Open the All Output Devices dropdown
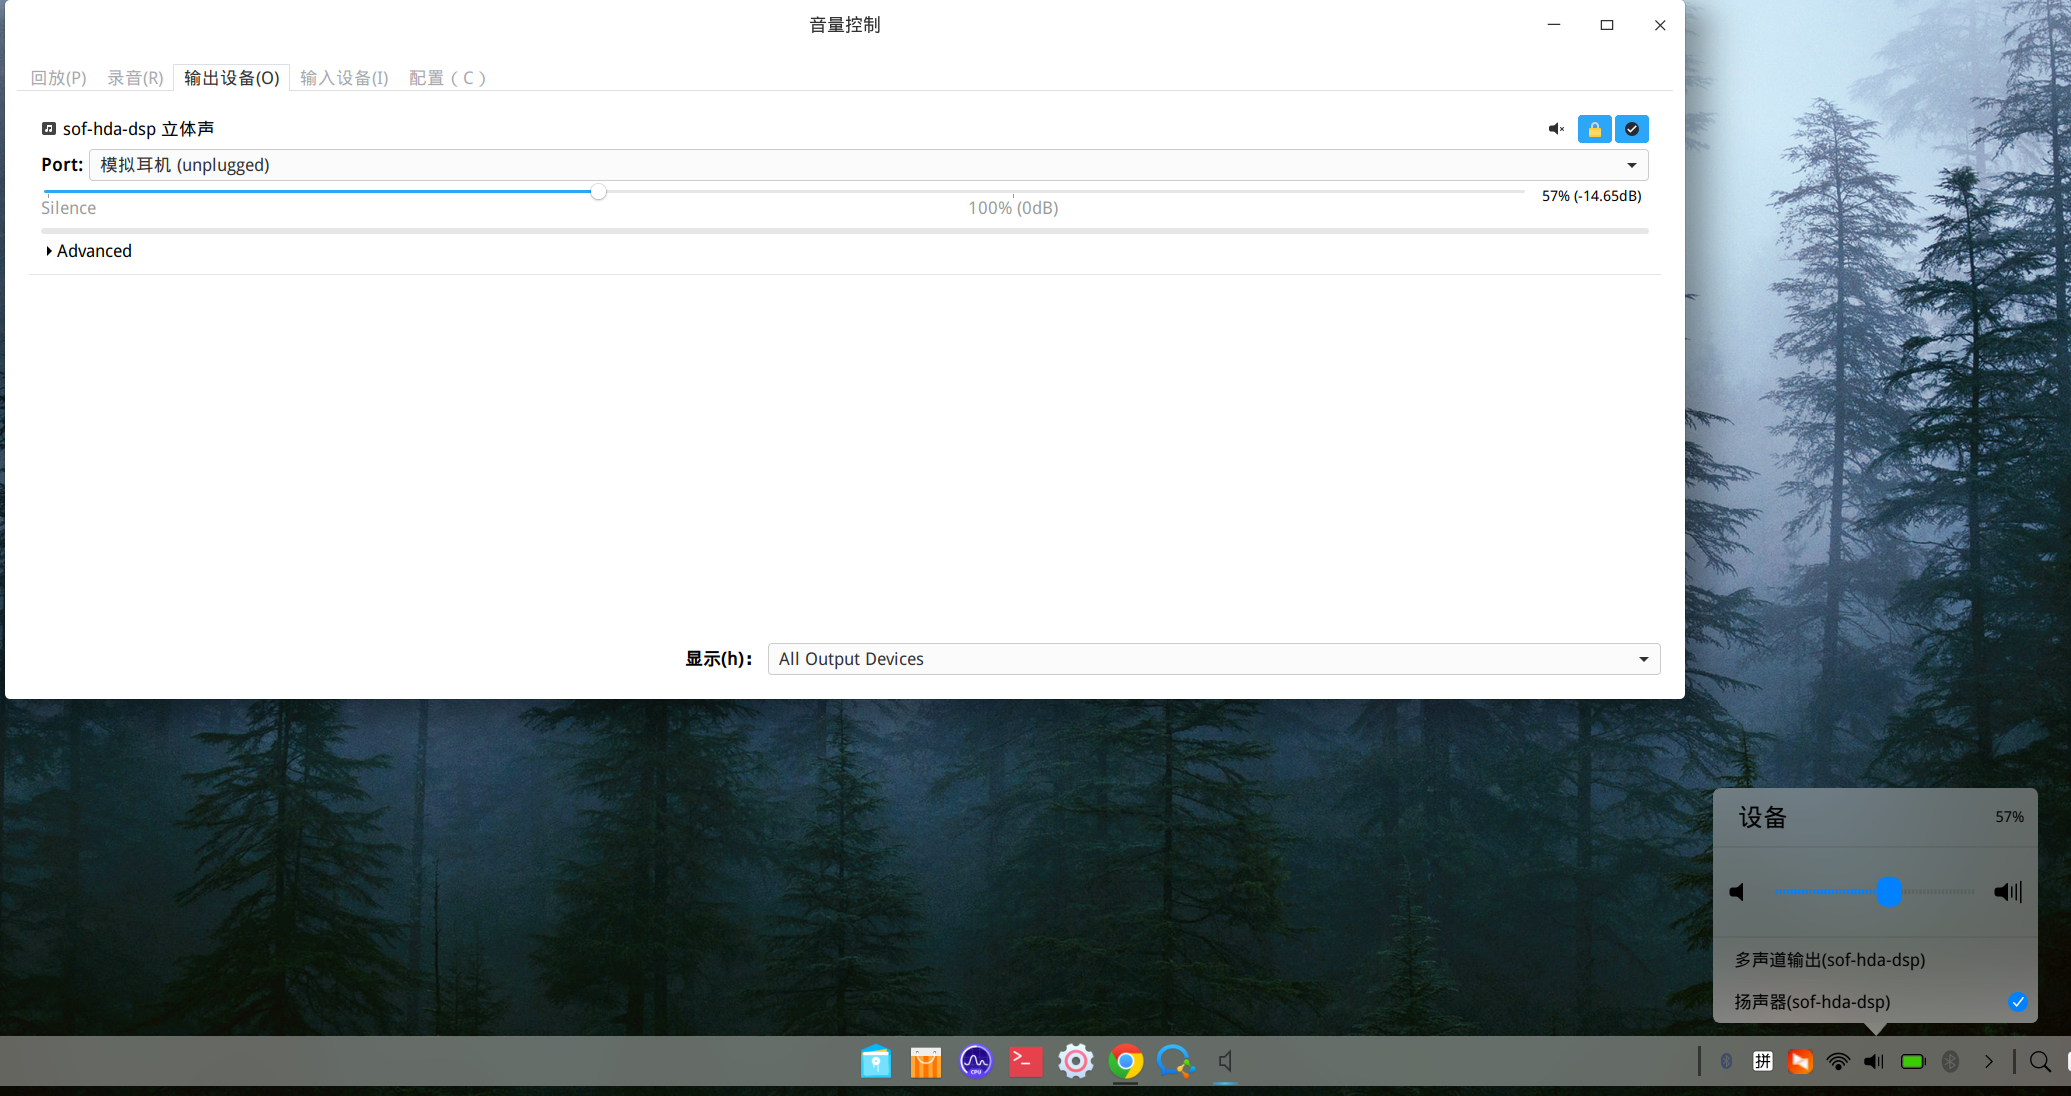 click(1213, 659)
